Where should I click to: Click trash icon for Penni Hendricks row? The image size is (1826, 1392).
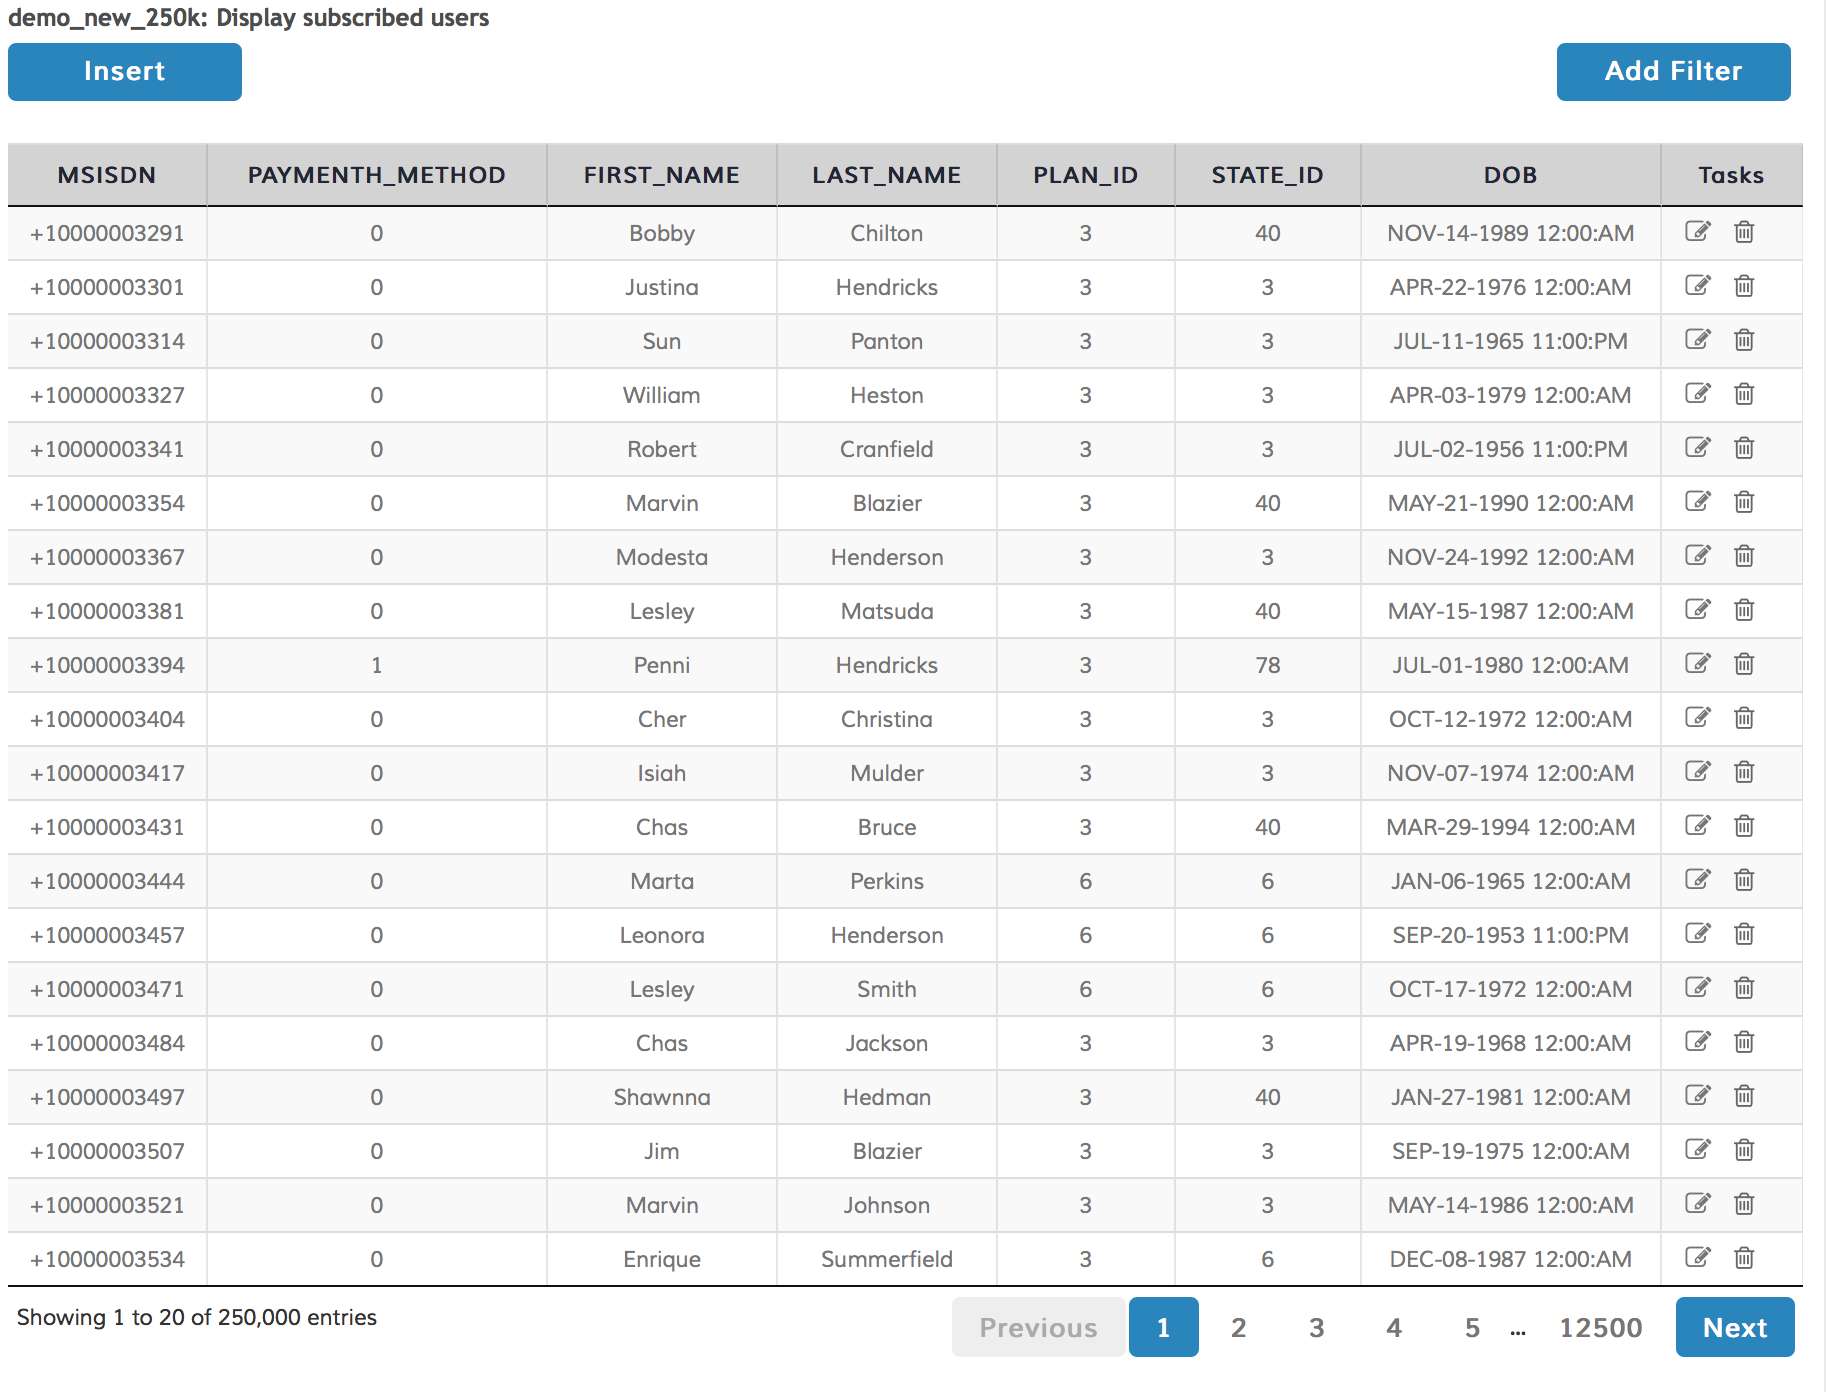click(x=1743, y=664)
